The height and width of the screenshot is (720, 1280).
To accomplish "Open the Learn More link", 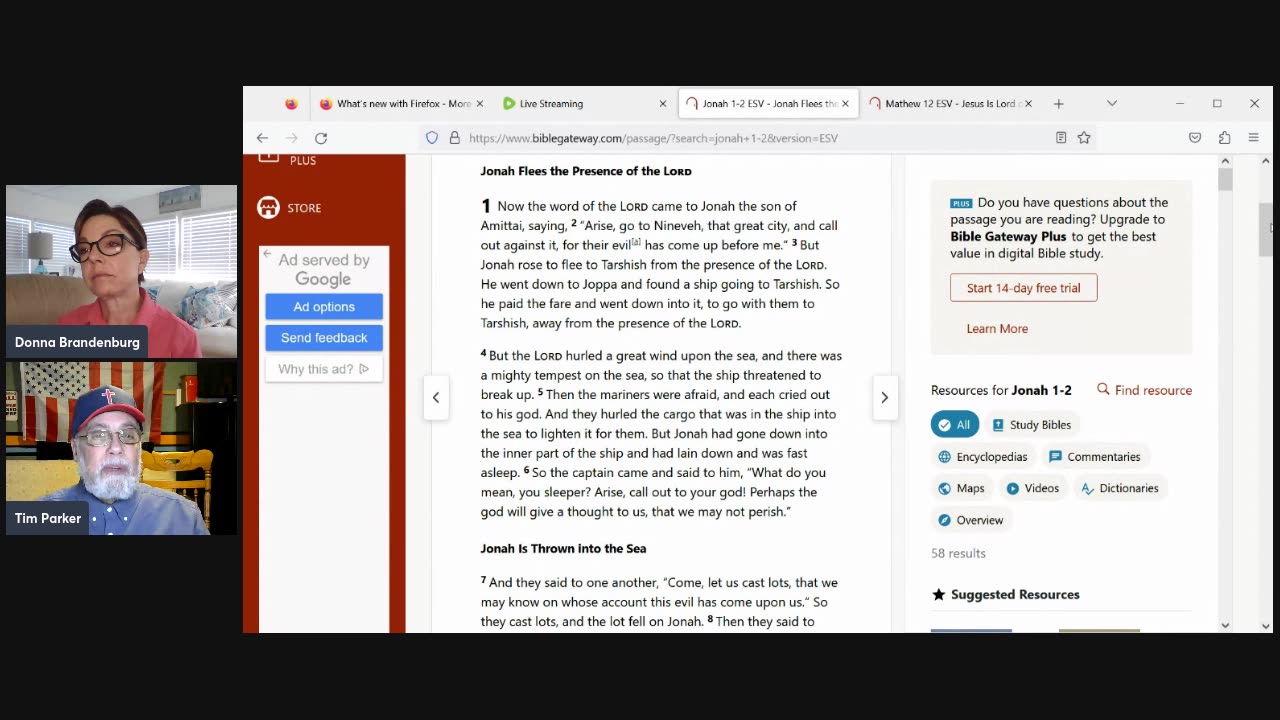I will (x=997, y=329).
